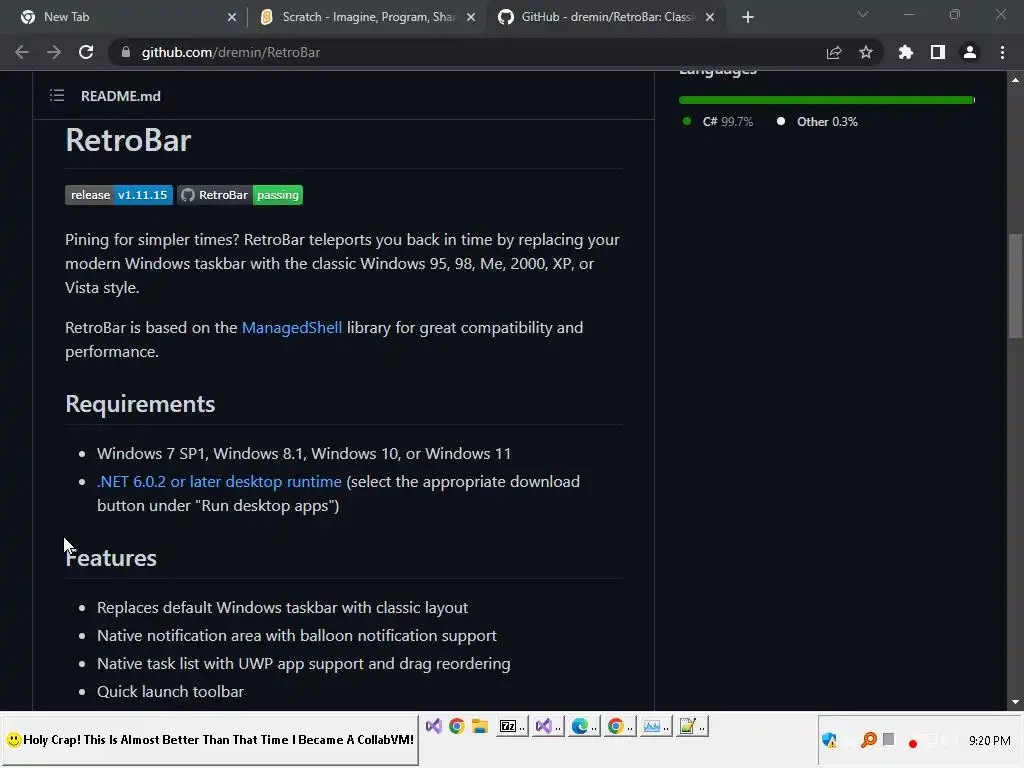This screenshot has height=768, width=1024.
Task: Open Windows Security tray icon
Action: pos(829,740)
